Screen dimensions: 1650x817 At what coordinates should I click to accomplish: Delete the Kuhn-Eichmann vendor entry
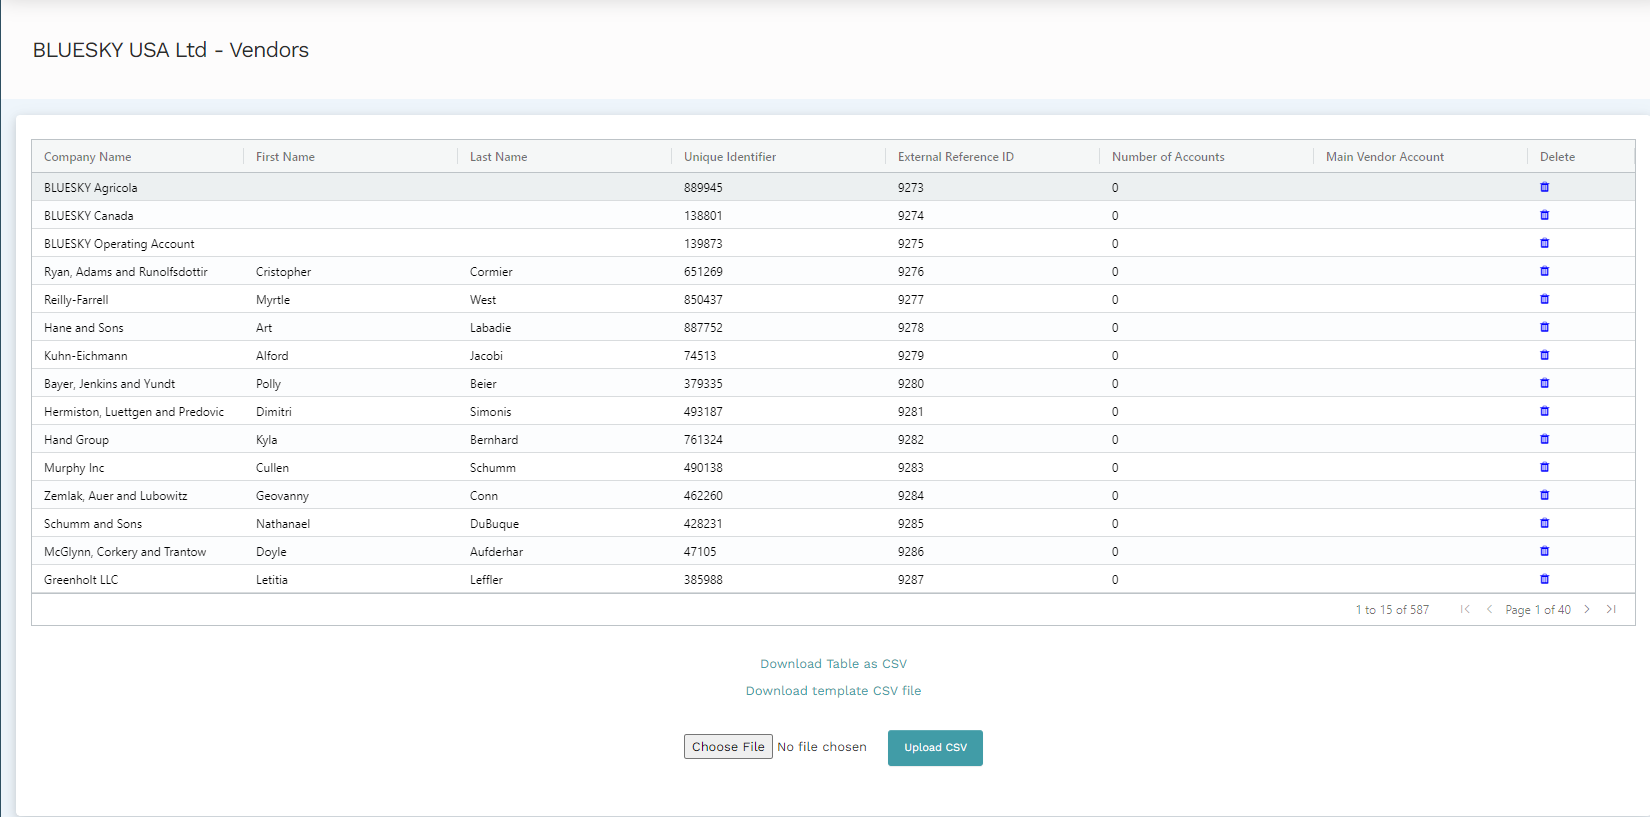click(x=1544, y=355)
